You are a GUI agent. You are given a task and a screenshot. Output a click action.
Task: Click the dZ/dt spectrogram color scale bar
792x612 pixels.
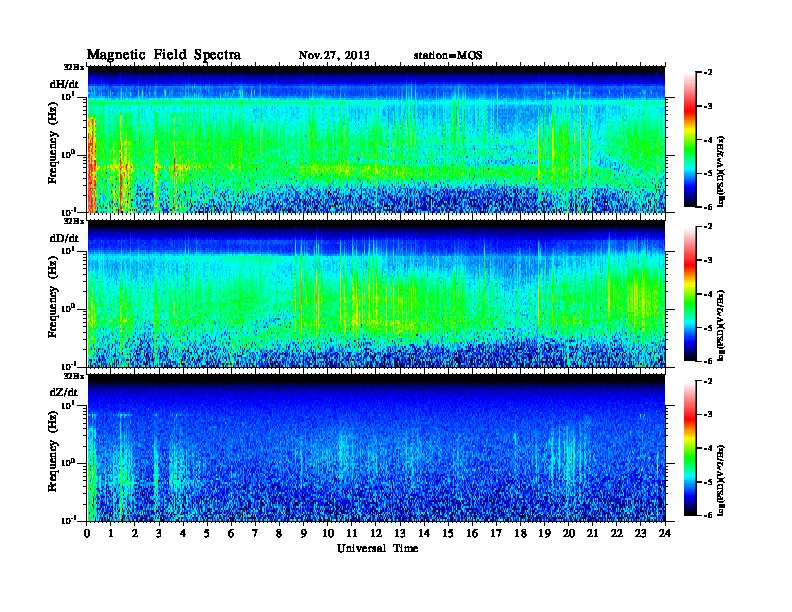tap(690, 448)
